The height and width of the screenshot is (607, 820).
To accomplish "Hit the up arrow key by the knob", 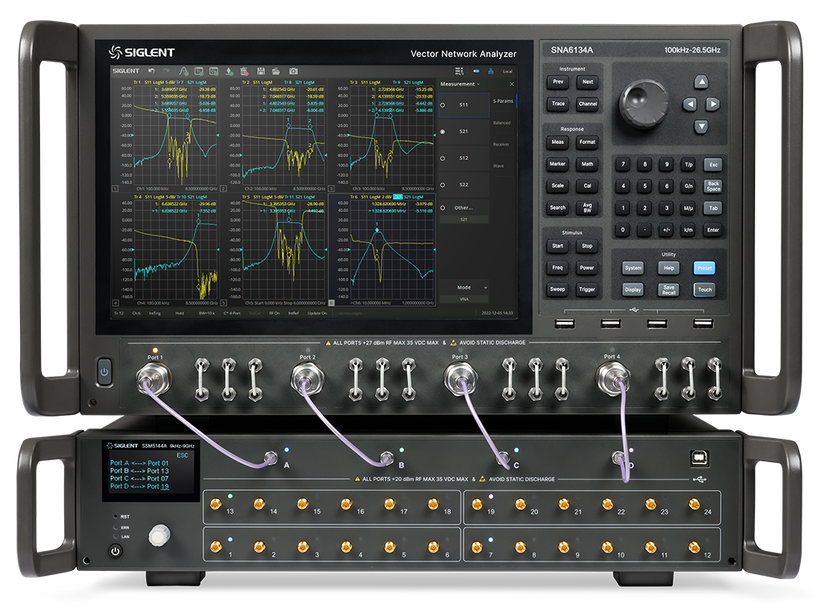I will click(701, 82).
